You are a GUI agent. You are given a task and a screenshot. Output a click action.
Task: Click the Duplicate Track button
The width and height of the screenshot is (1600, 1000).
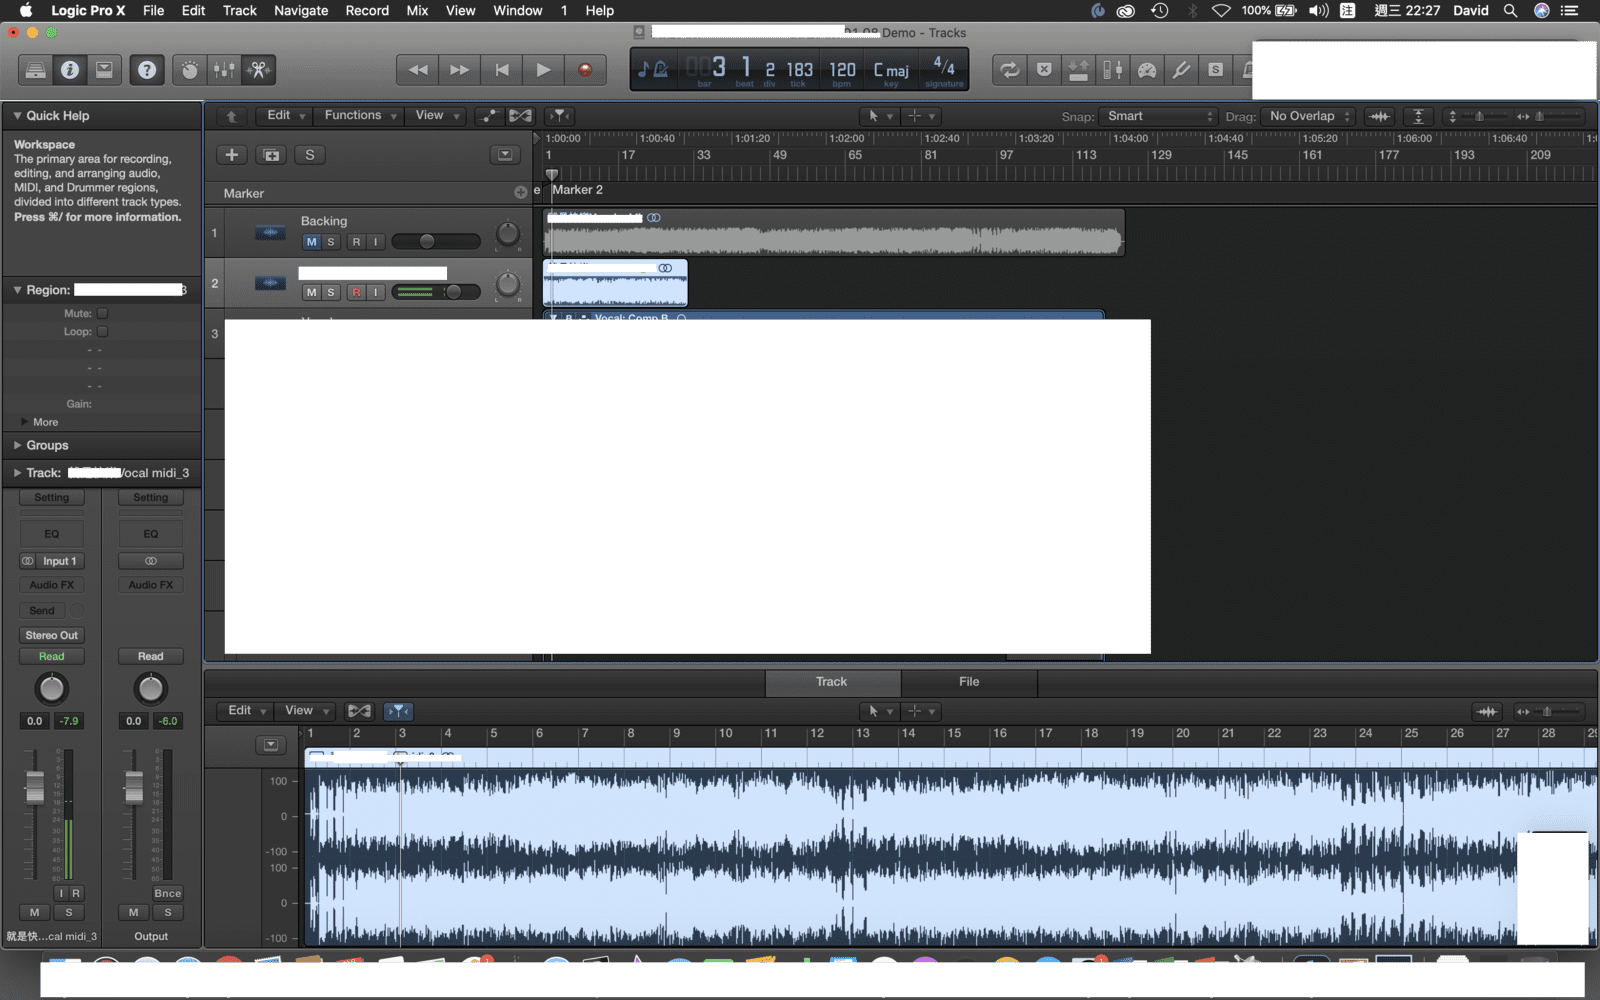(271, 155)
